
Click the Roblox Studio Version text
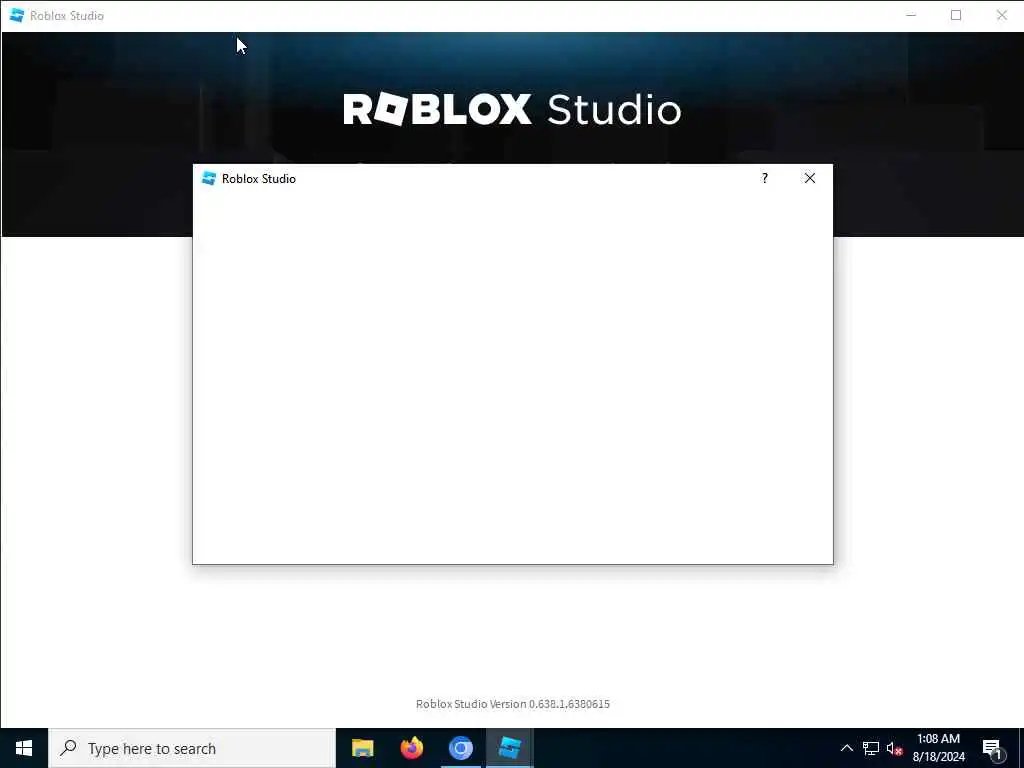click(x=513, y=704)
